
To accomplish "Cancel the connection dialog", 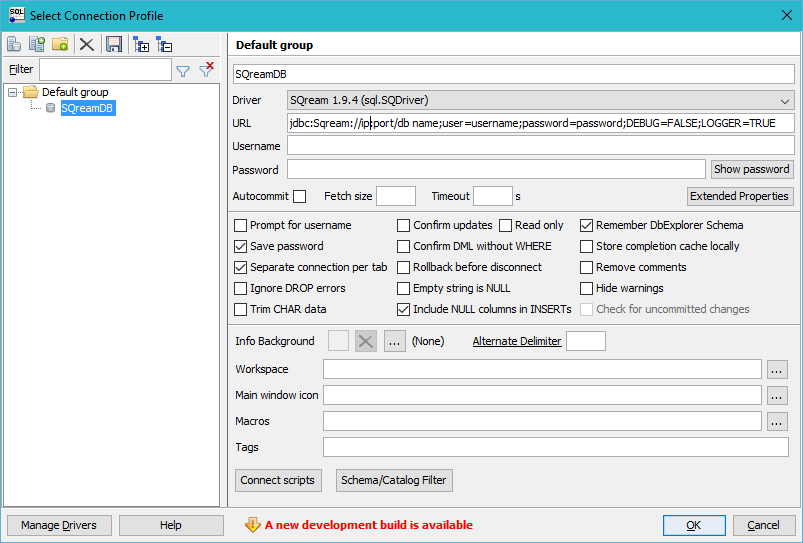I will tap(763, 525).
